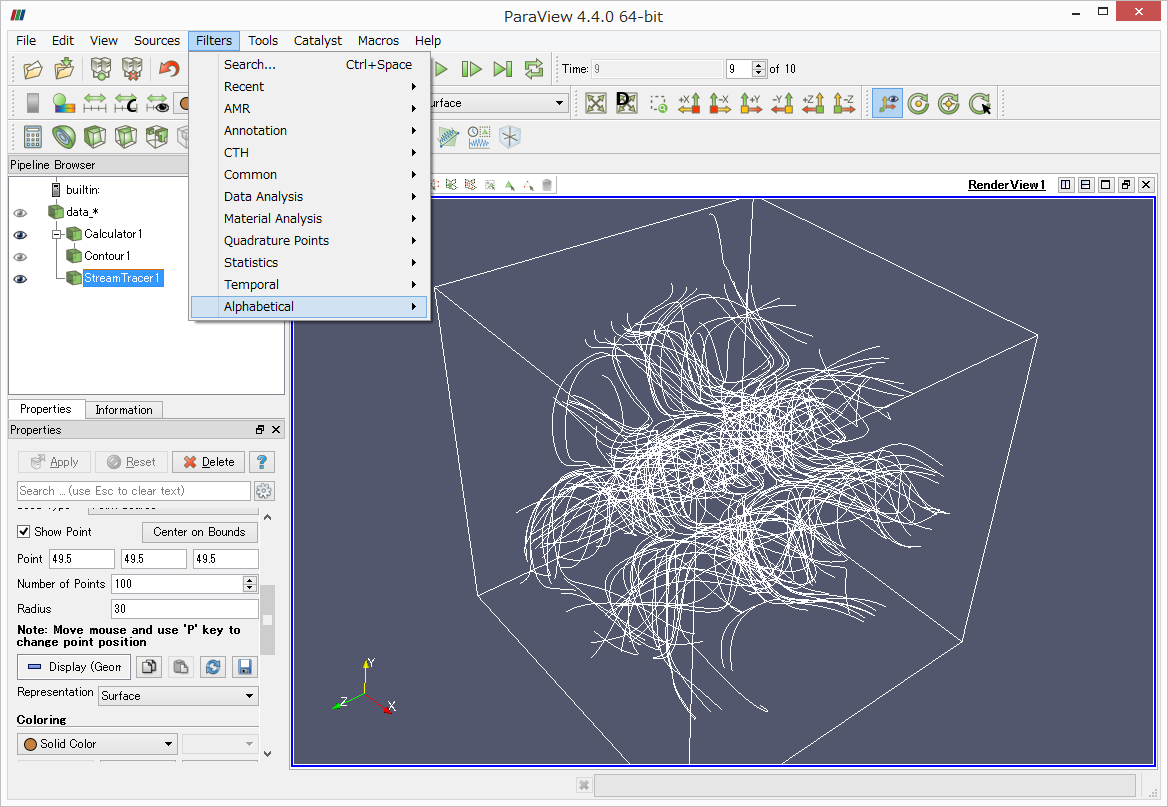Open the Representation dropdown showing Surface

tap(177, 695)
